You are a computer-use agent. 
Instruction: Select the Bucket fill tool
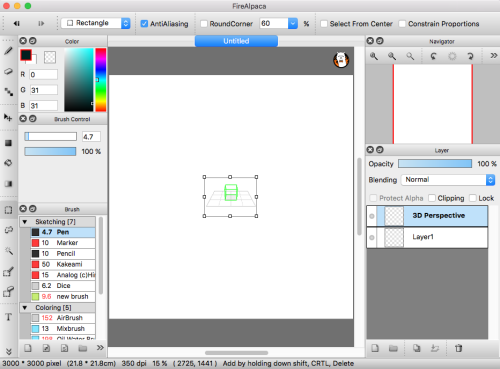point(8,163)
